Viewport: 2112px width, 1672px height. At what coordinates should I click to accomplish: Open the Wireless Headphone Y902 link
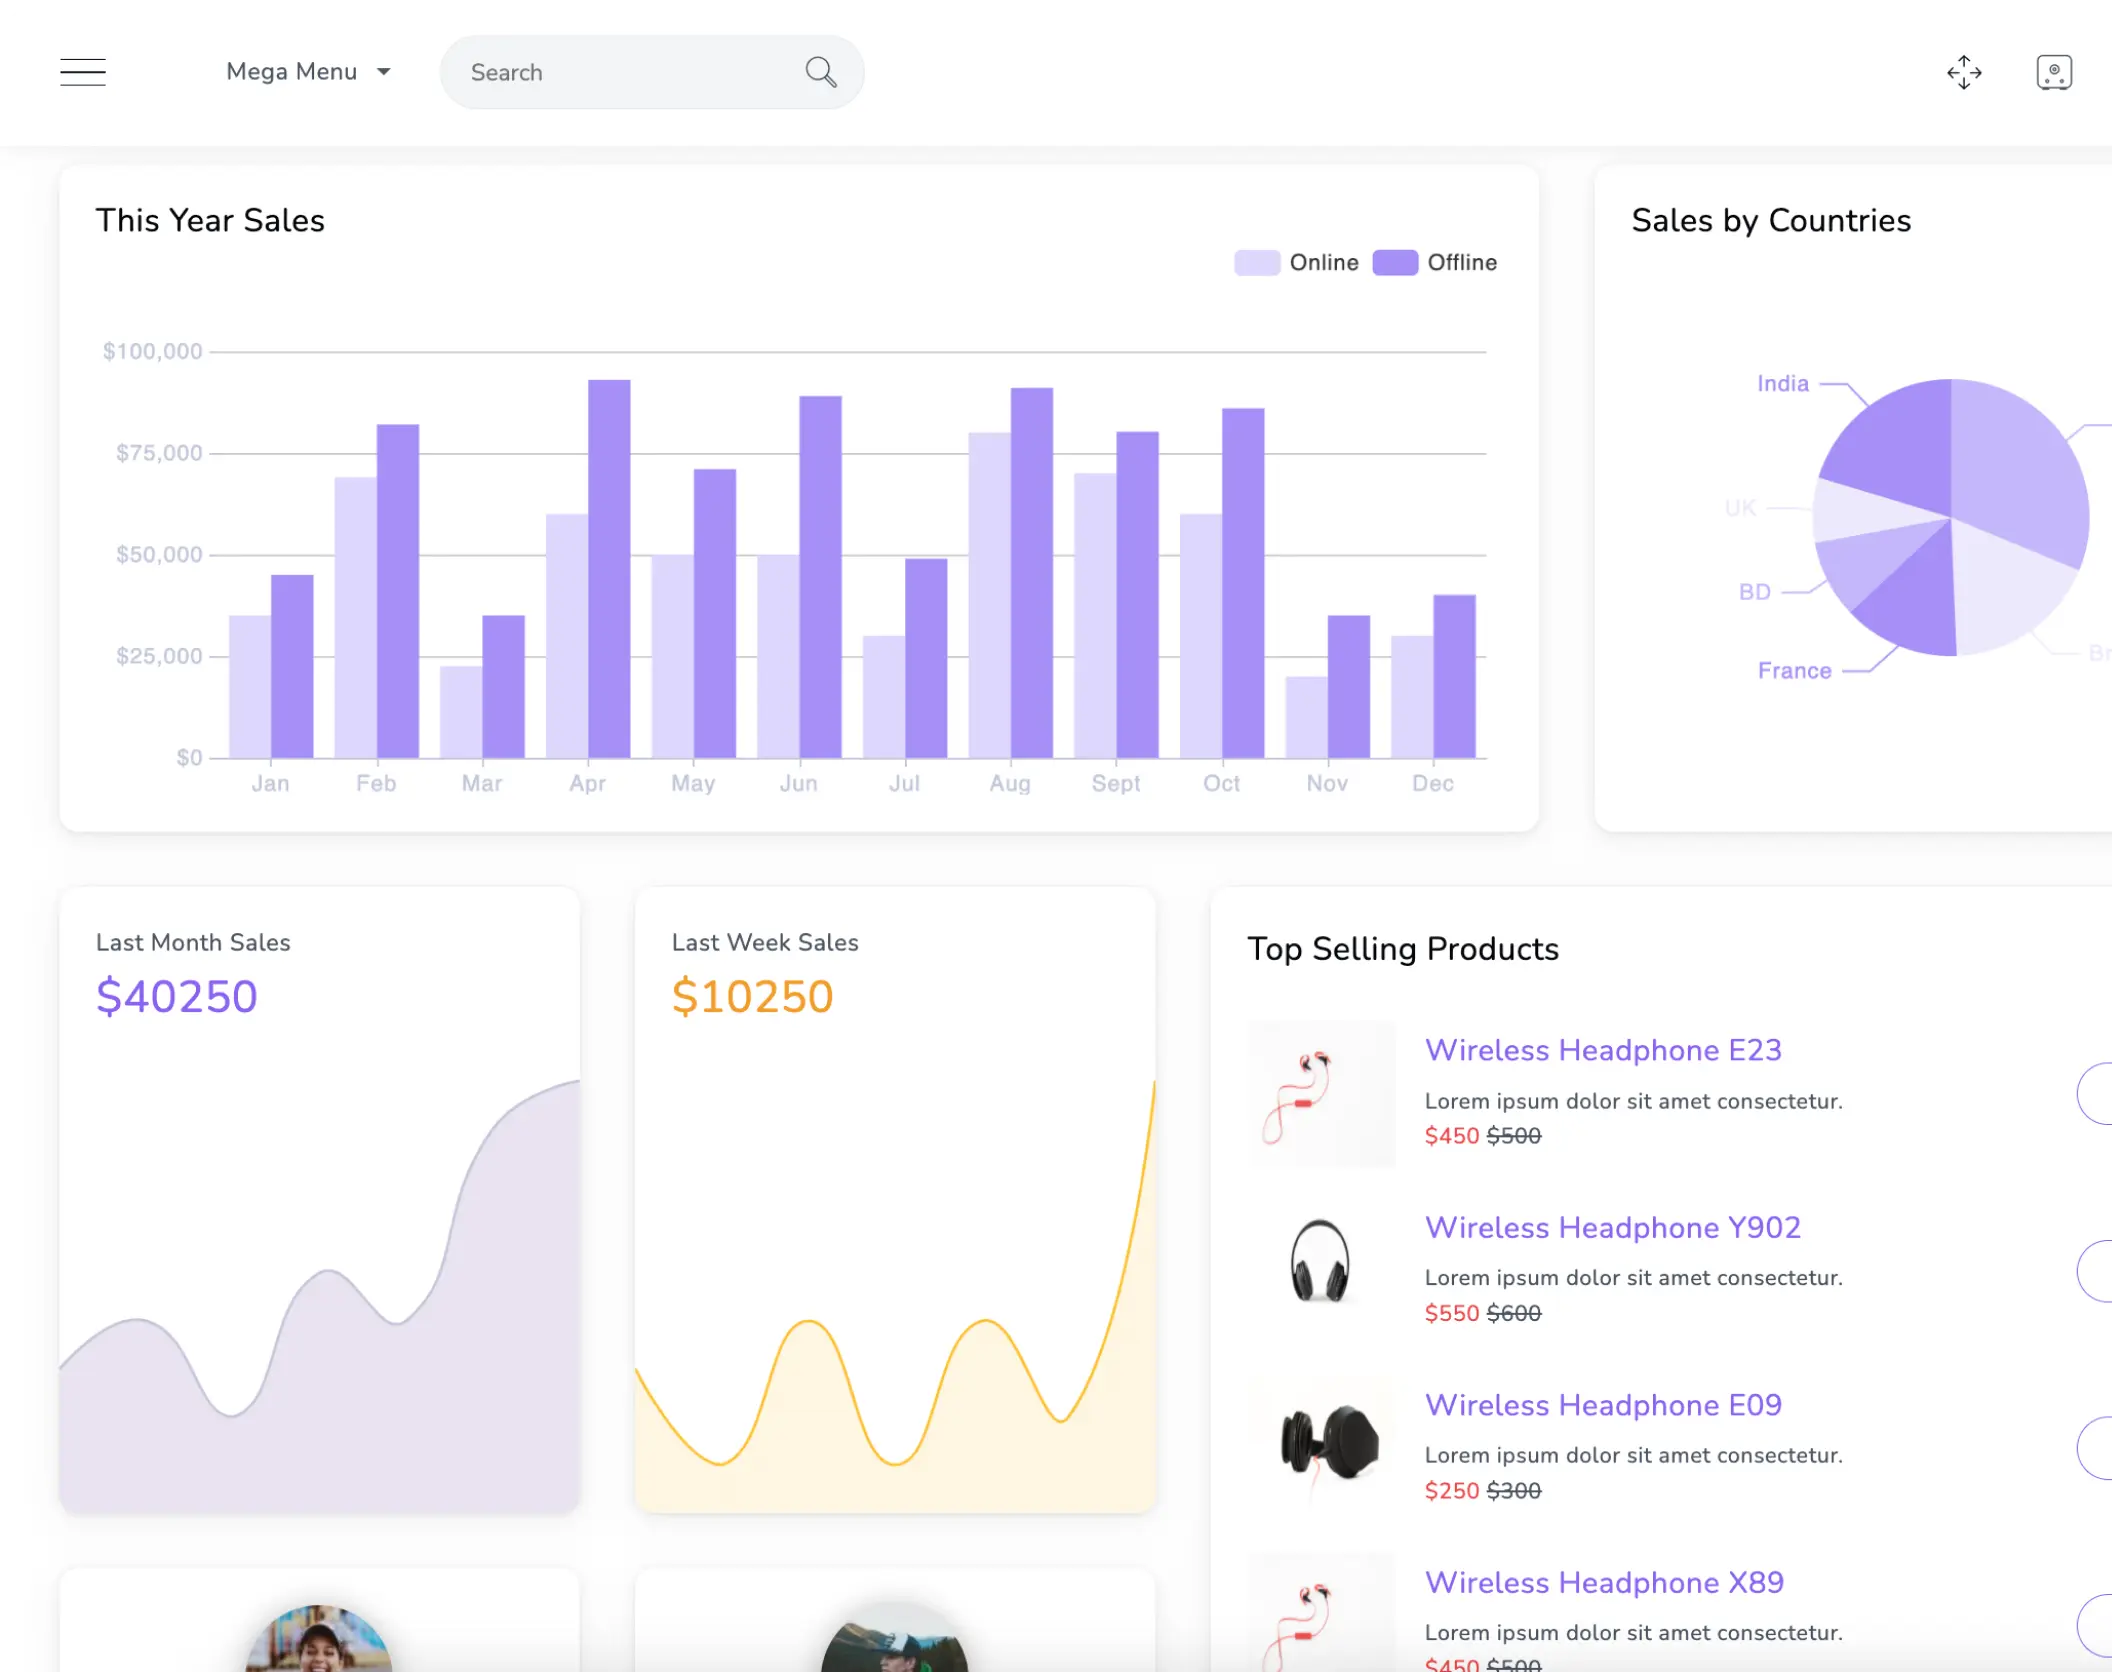(1612, 1227)
